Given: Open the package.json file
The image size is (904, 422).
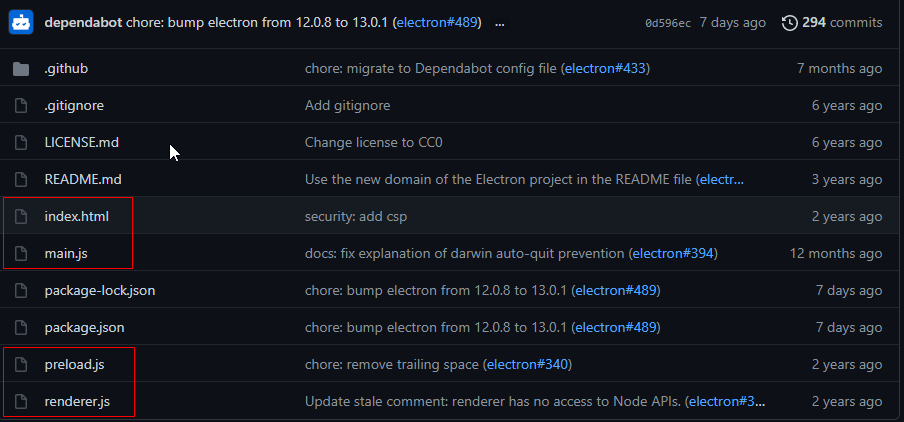Looking at the screenshot, I should (x=84, y=327).
